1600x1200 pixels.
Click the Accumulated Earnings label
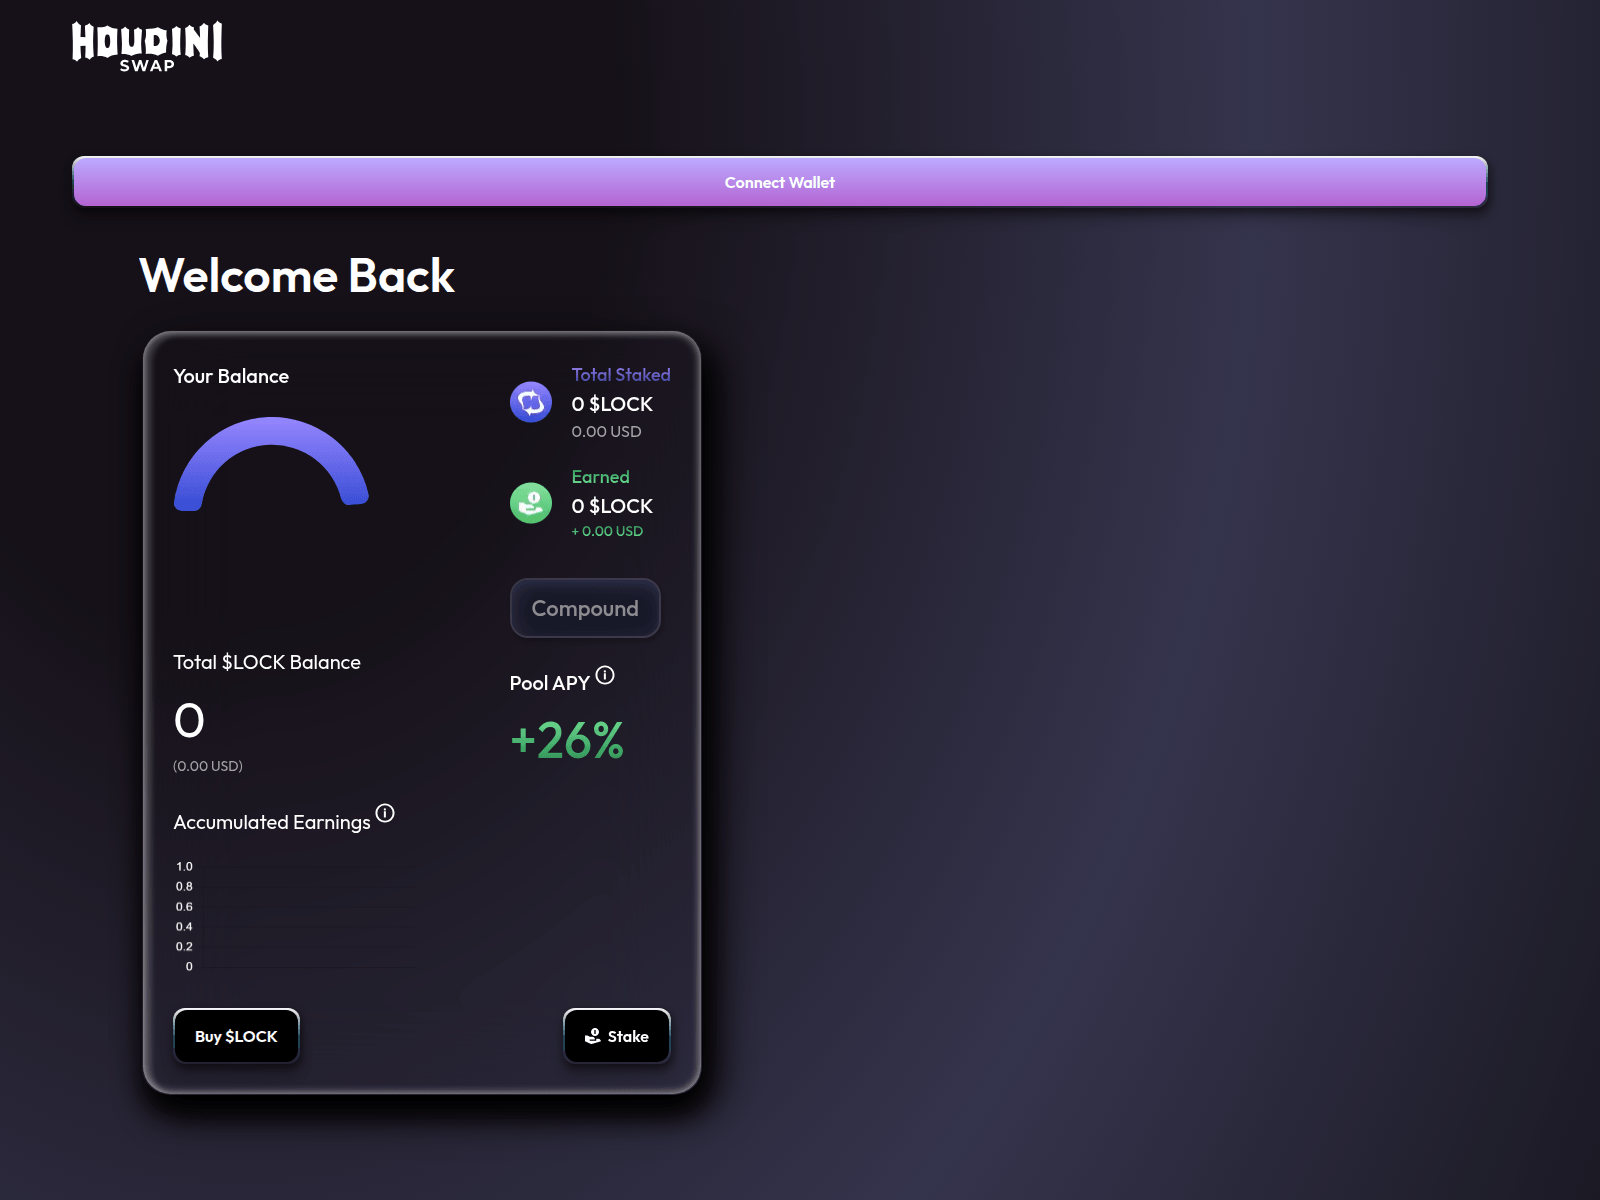click(x=272, y=822)
